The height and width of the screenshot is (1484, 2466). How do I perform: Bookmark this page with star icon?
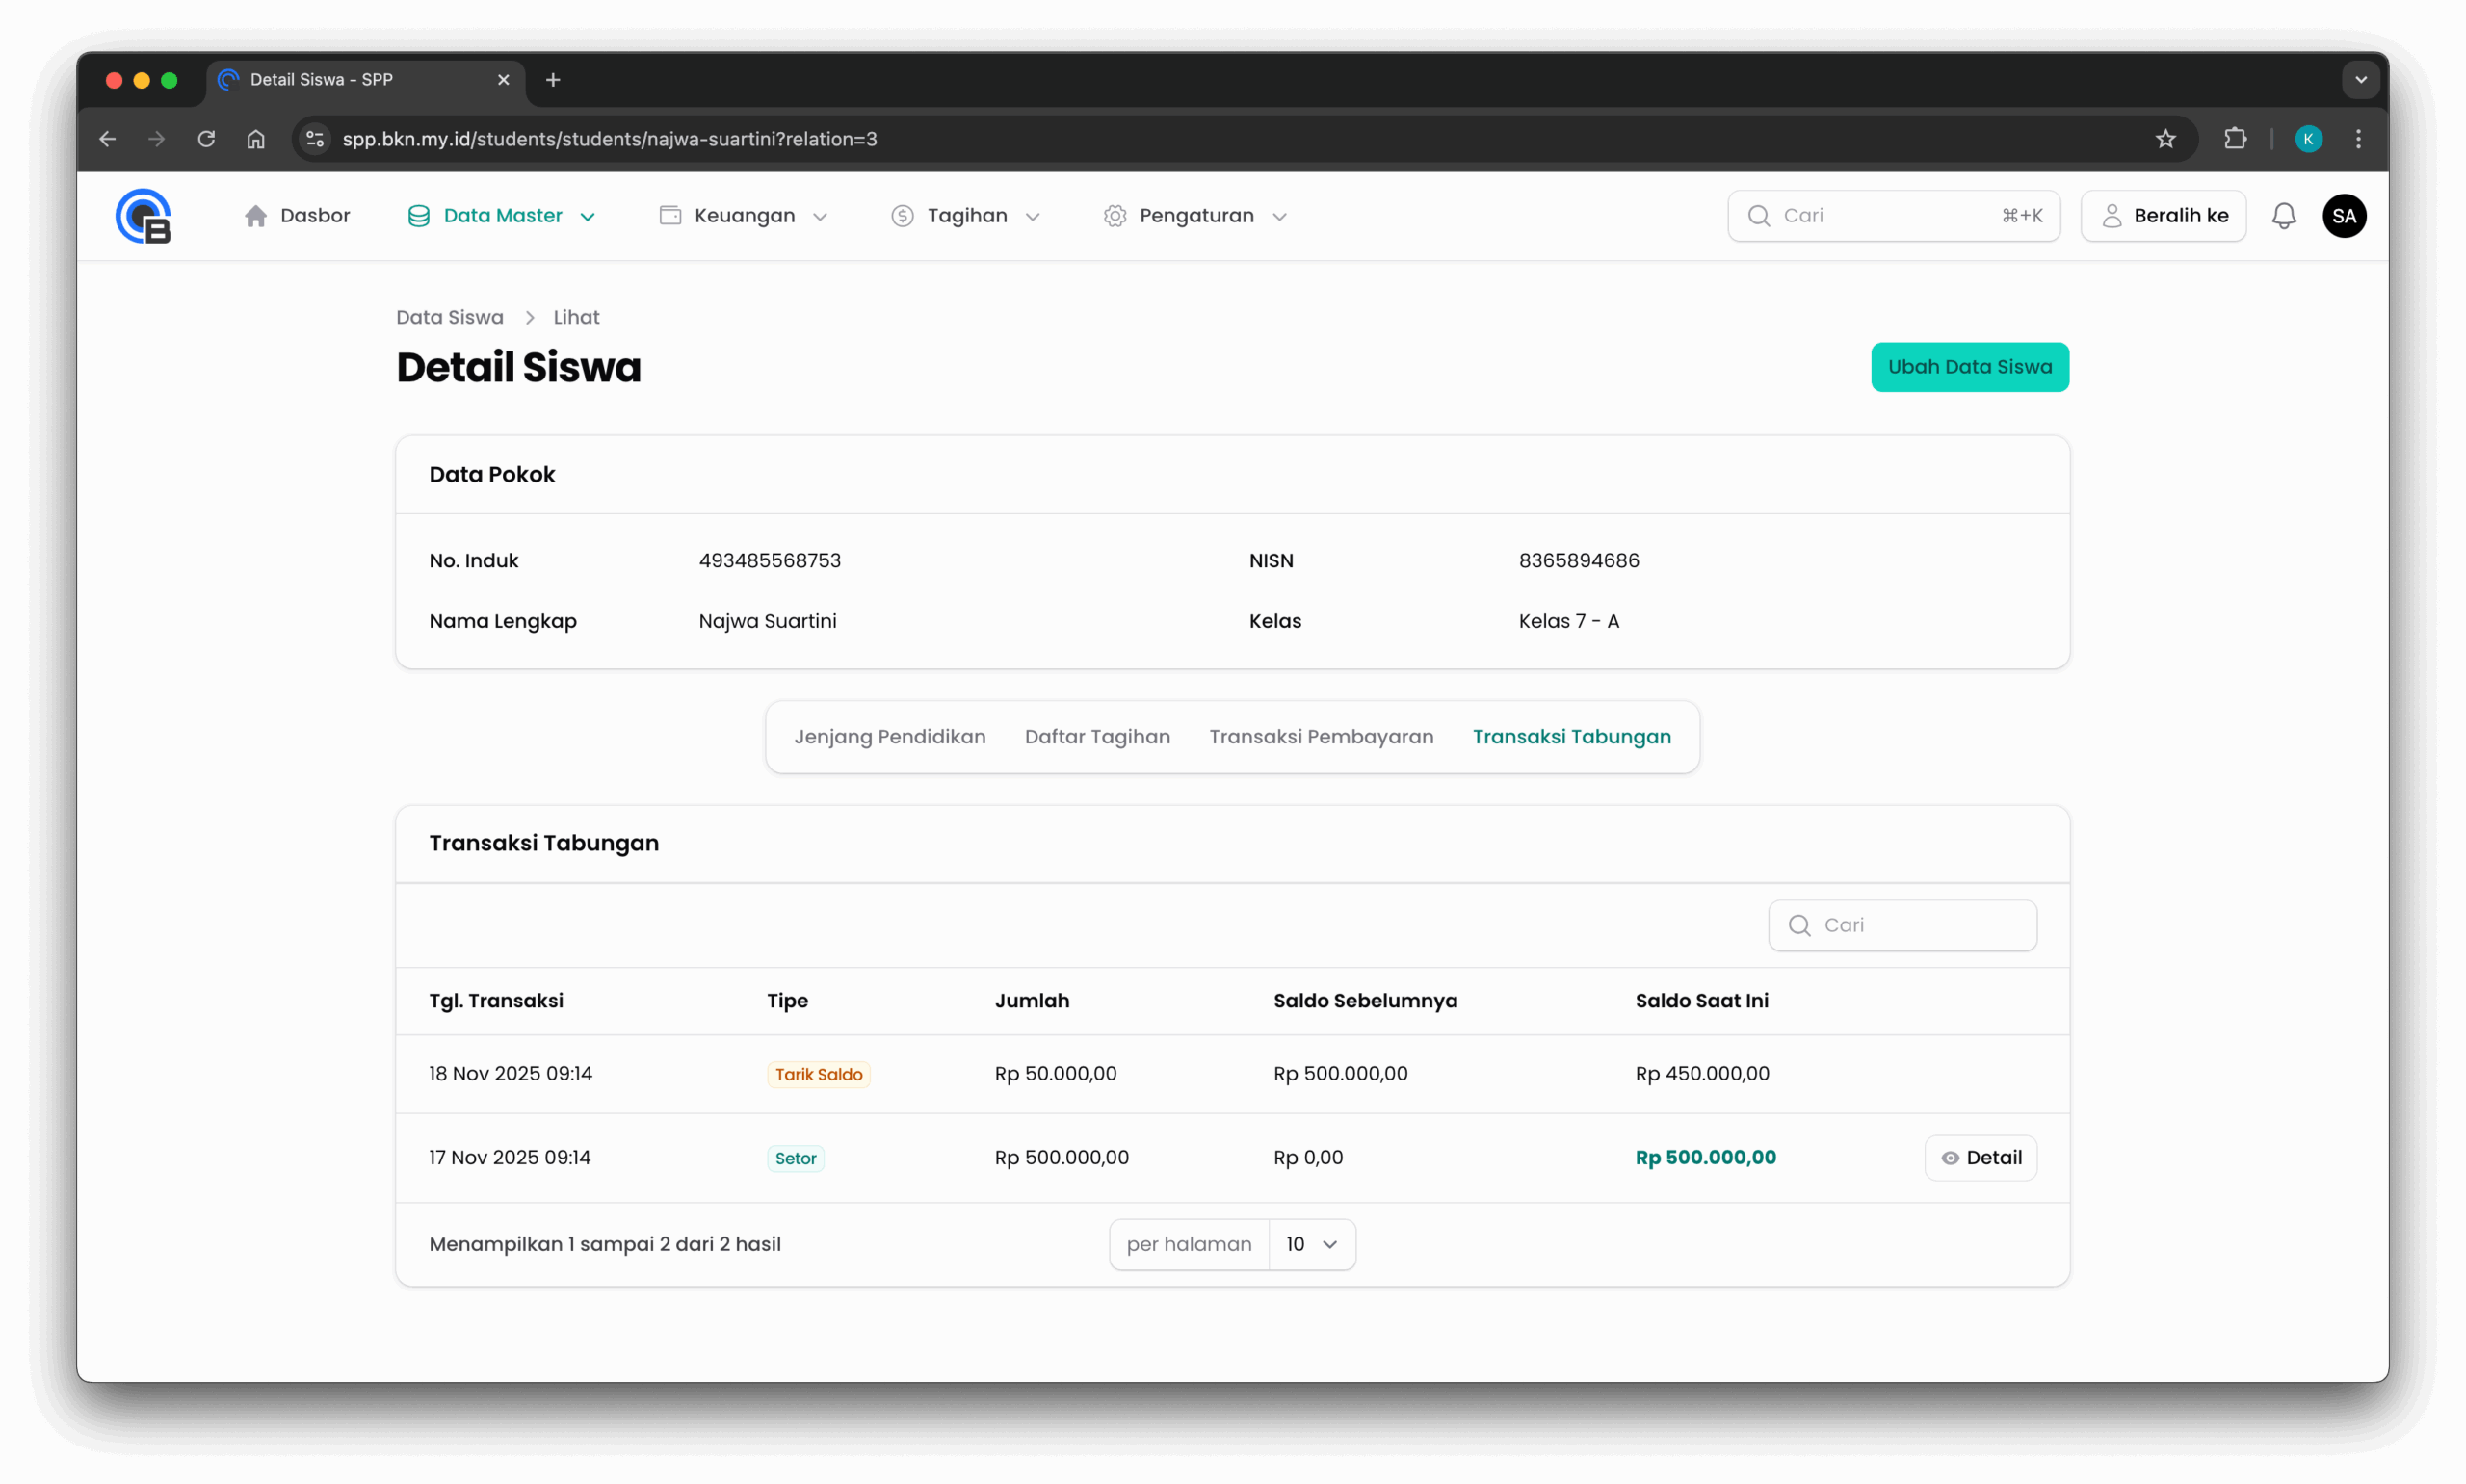(2165, 139)
